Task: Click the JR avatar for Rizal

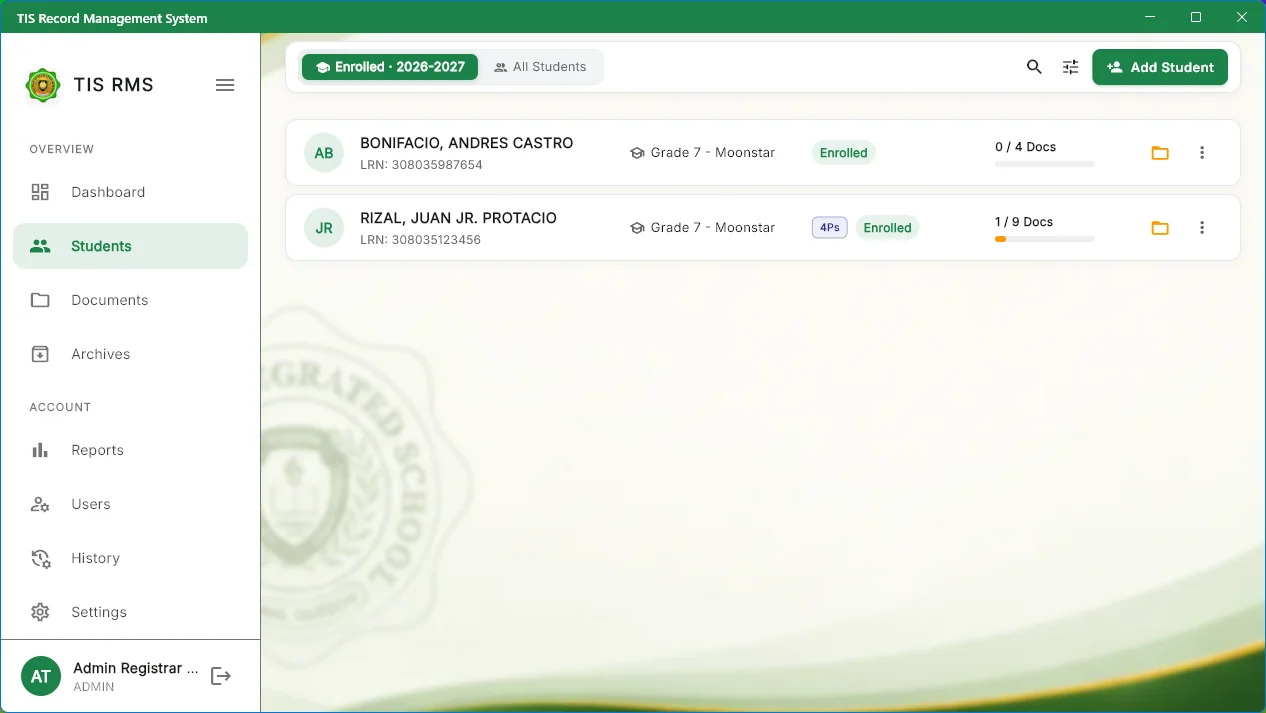Action: [x=324, y=228]
